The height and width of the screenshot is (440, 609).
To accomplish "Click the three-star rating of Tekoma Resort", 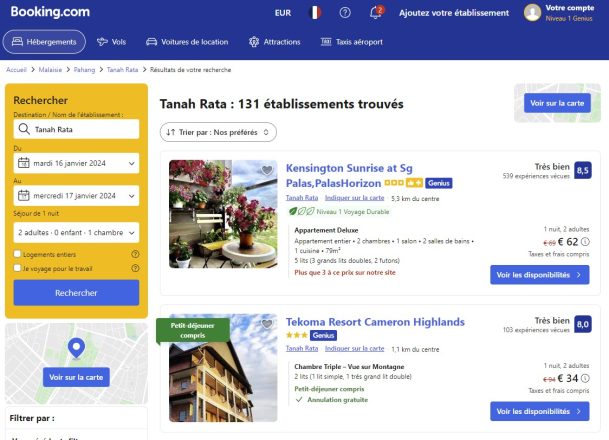I will 297,335.
